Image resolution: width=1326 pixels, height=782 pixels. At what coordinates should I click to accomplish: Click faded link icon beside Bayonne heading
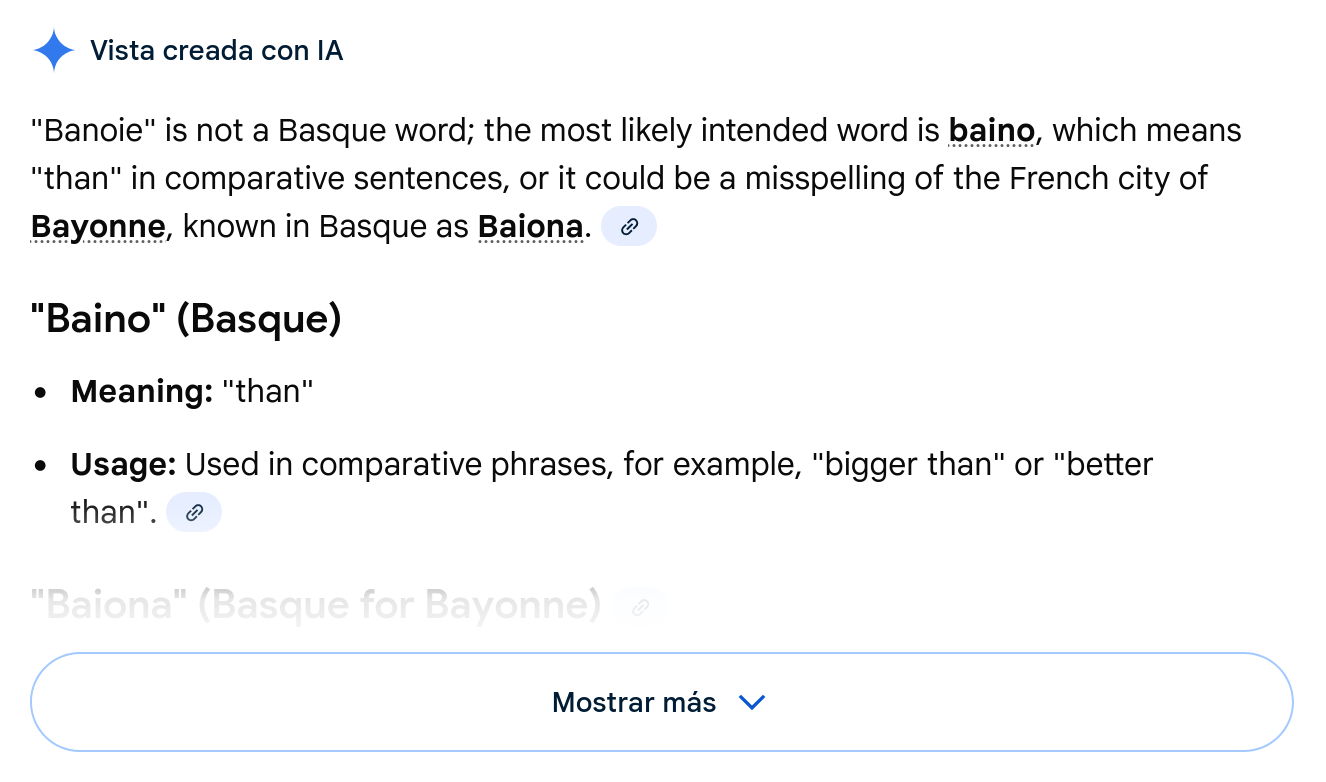click(640, 605)
